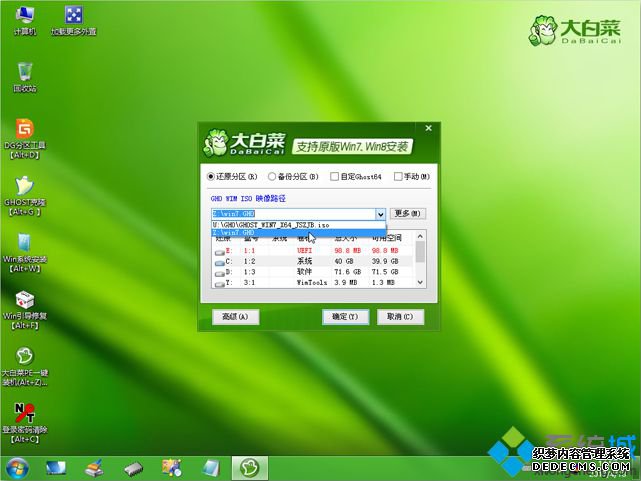Select the 备份分区 (B) radio option
This screenshot has height=481, width=641.
tap(293, 177)
